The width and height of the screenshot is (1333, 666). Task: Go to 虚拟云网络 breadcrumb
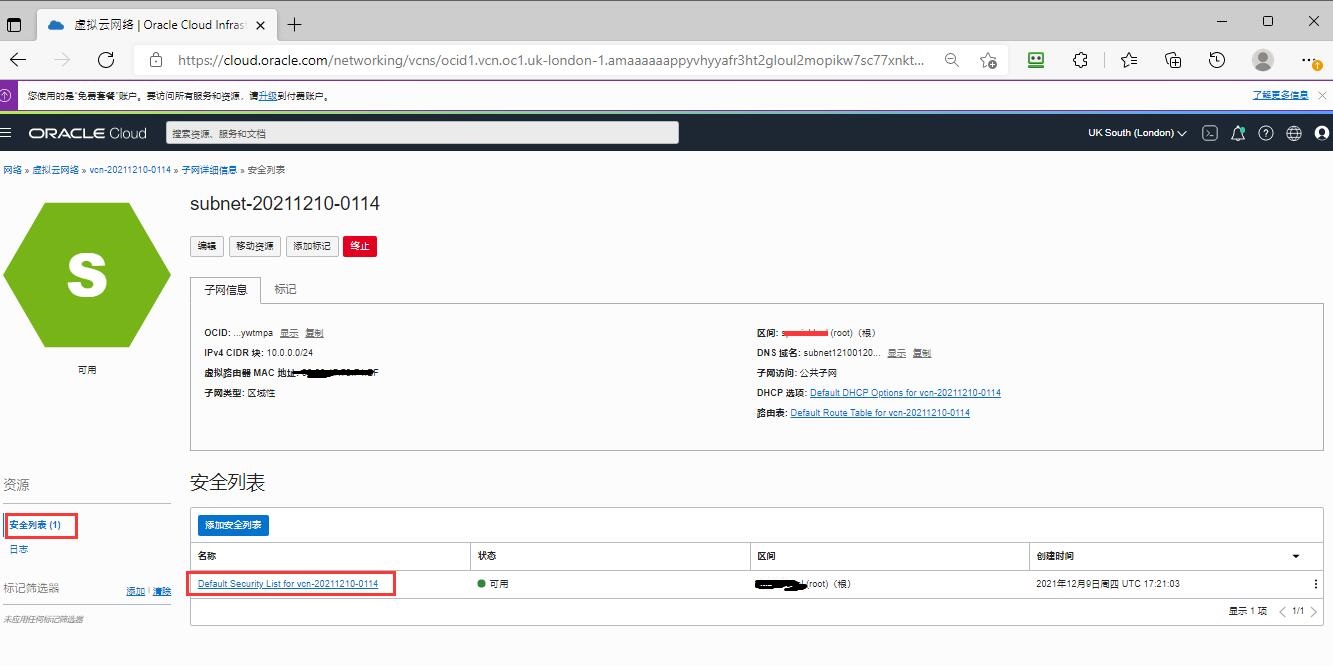(x=55, y=170)
